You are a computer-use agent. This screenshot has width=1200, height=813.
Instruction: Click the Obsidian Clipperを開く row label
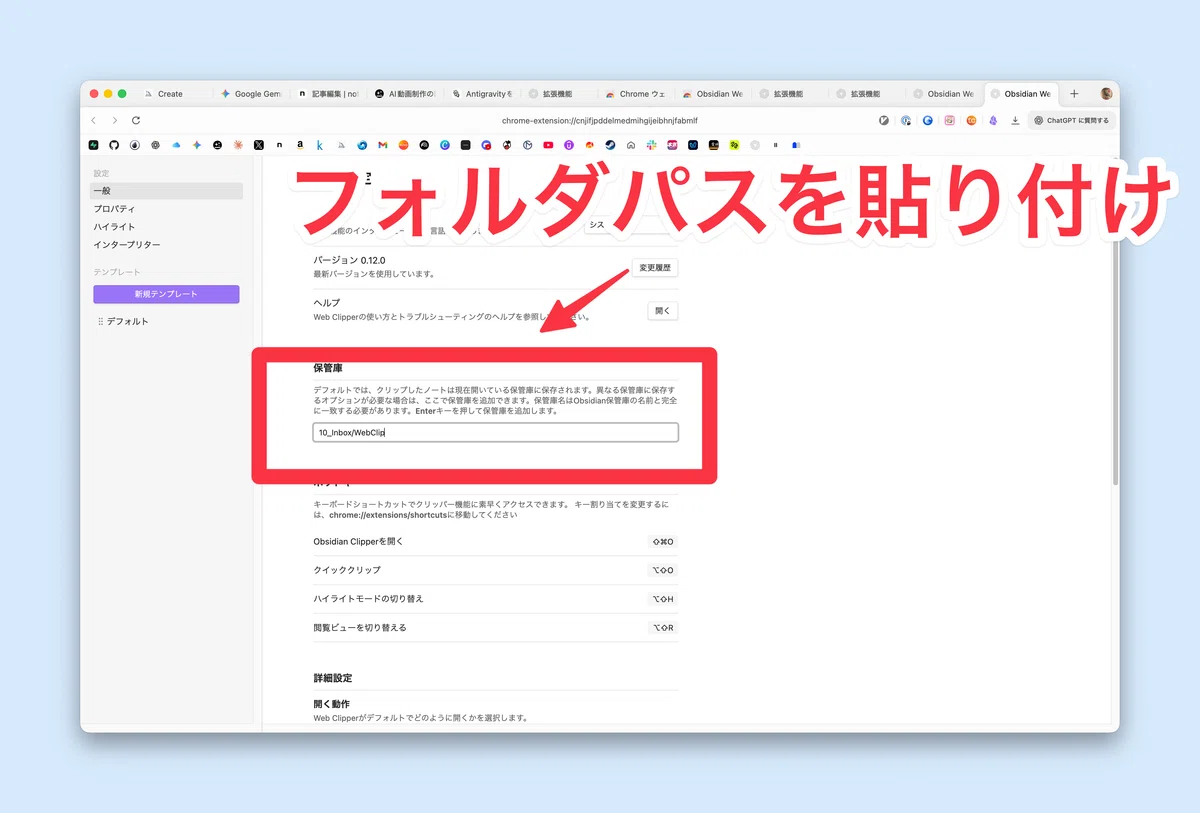(358, 541)
